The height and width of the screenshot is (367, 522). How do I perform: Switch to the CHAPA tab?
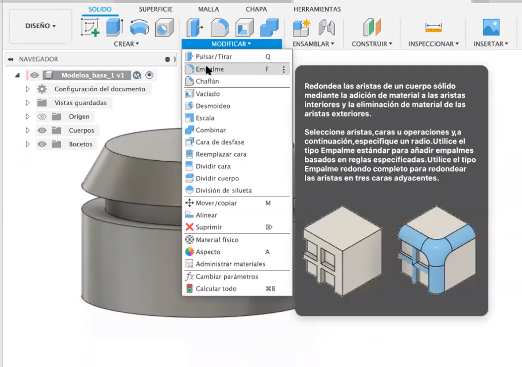256,9
